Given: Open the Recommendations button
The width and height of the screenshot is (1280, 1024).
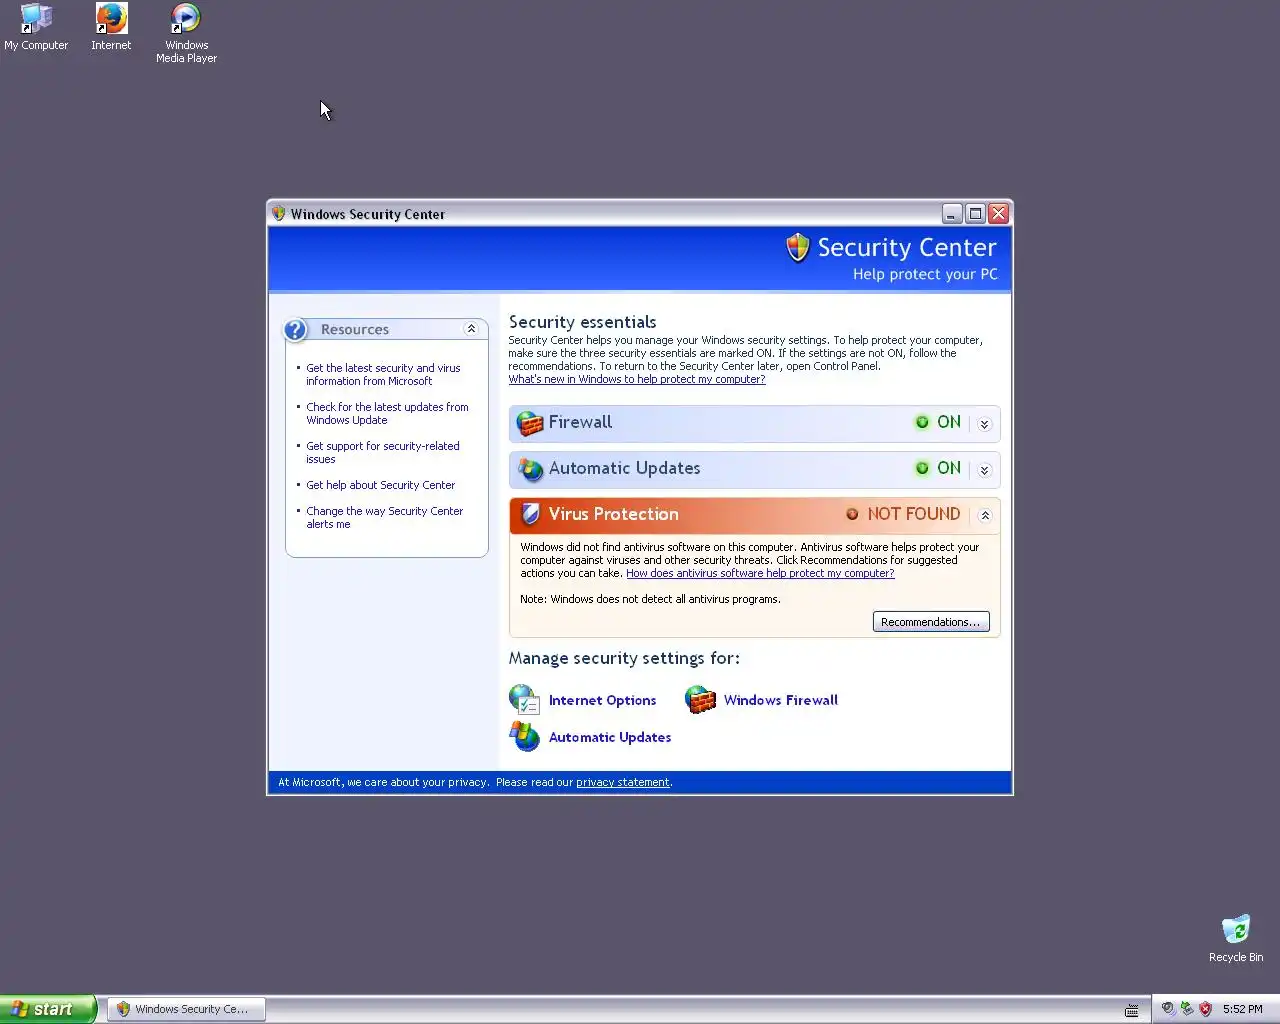Looking at the screenshot, I should 931,622.
